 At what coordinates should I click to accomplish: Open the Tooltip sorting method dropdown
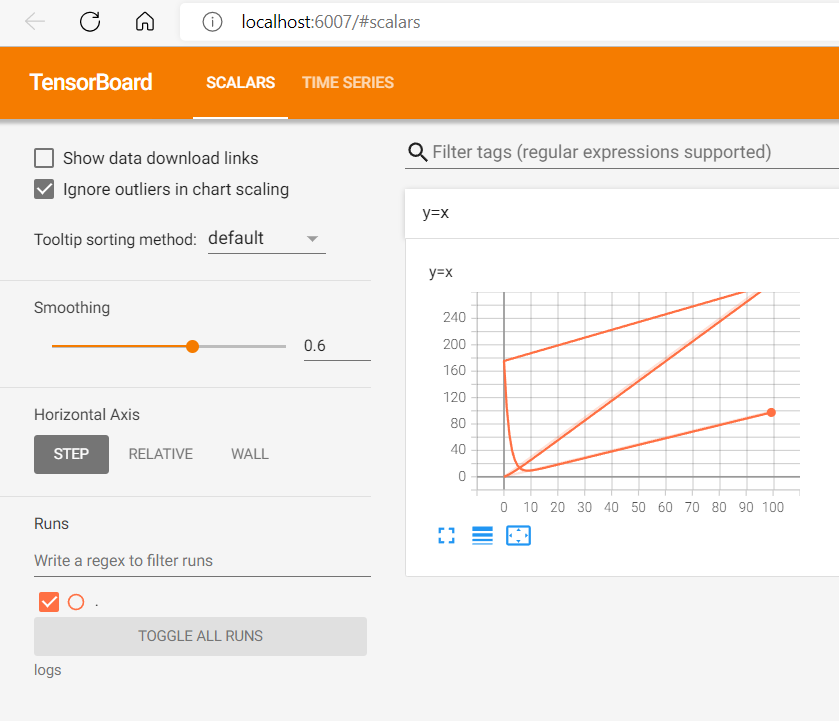266,237
